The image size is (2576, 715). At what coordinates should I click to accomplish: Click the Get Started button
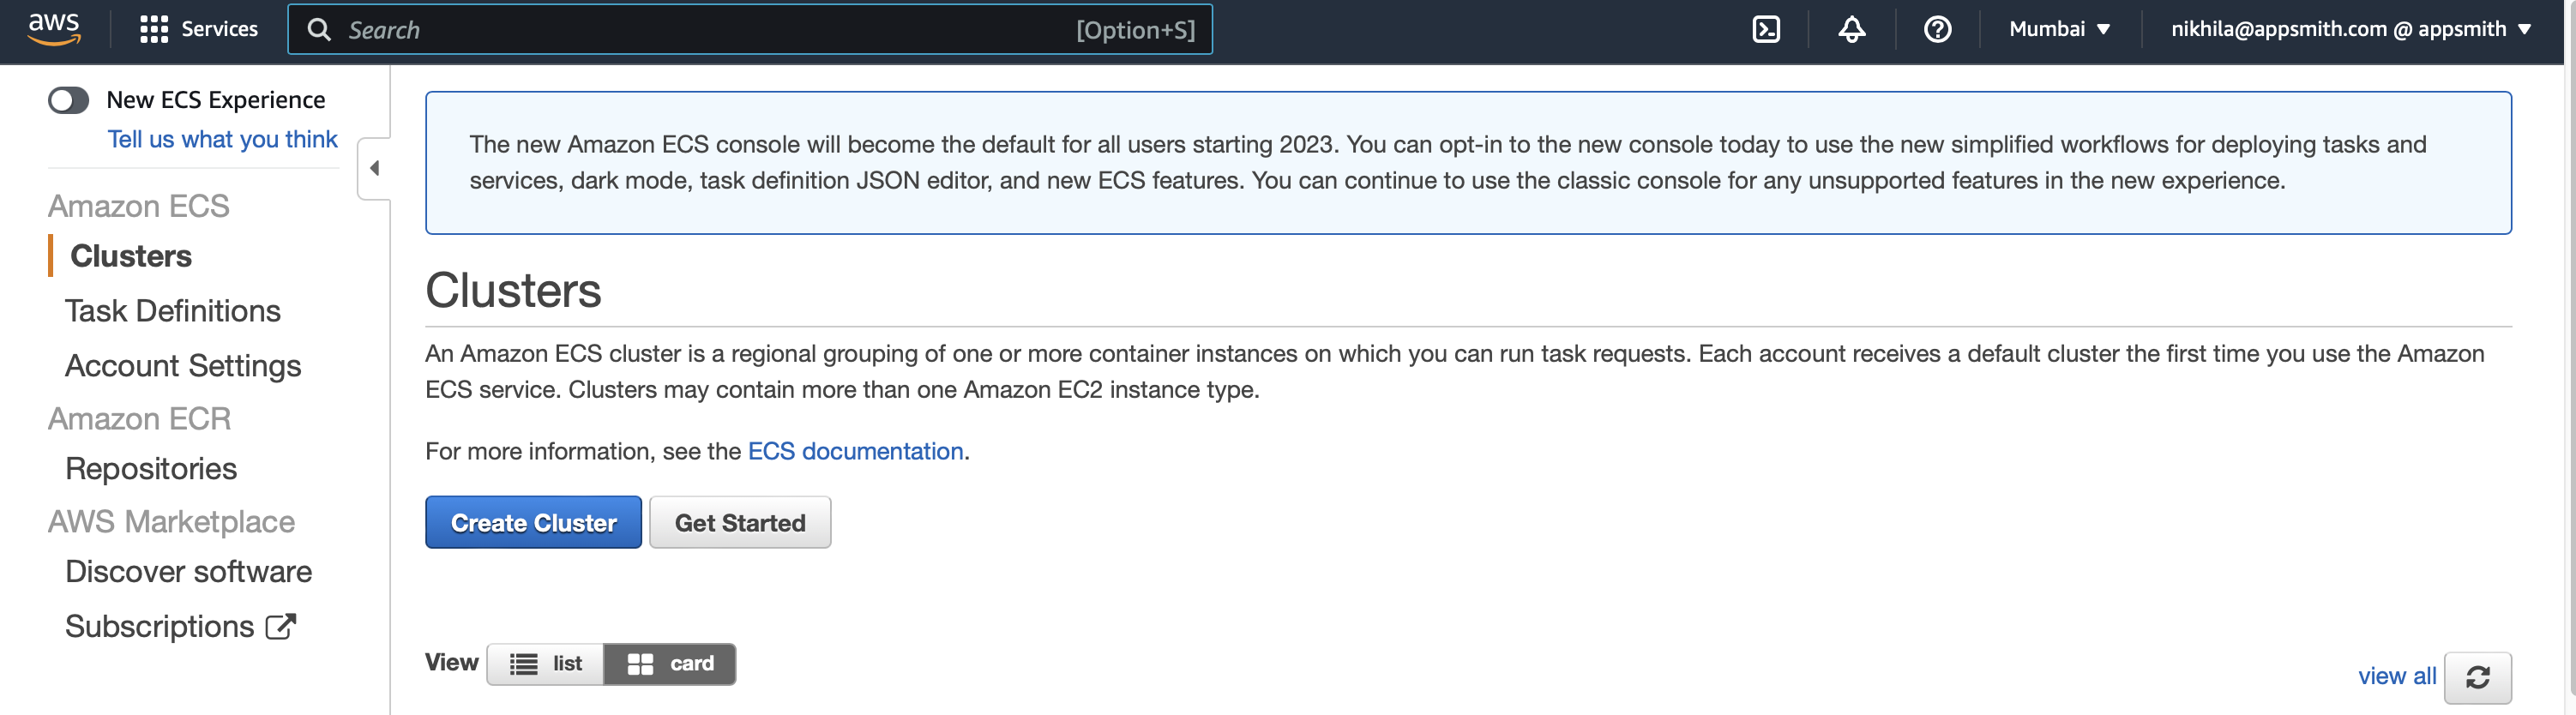[x=740, y=522]
